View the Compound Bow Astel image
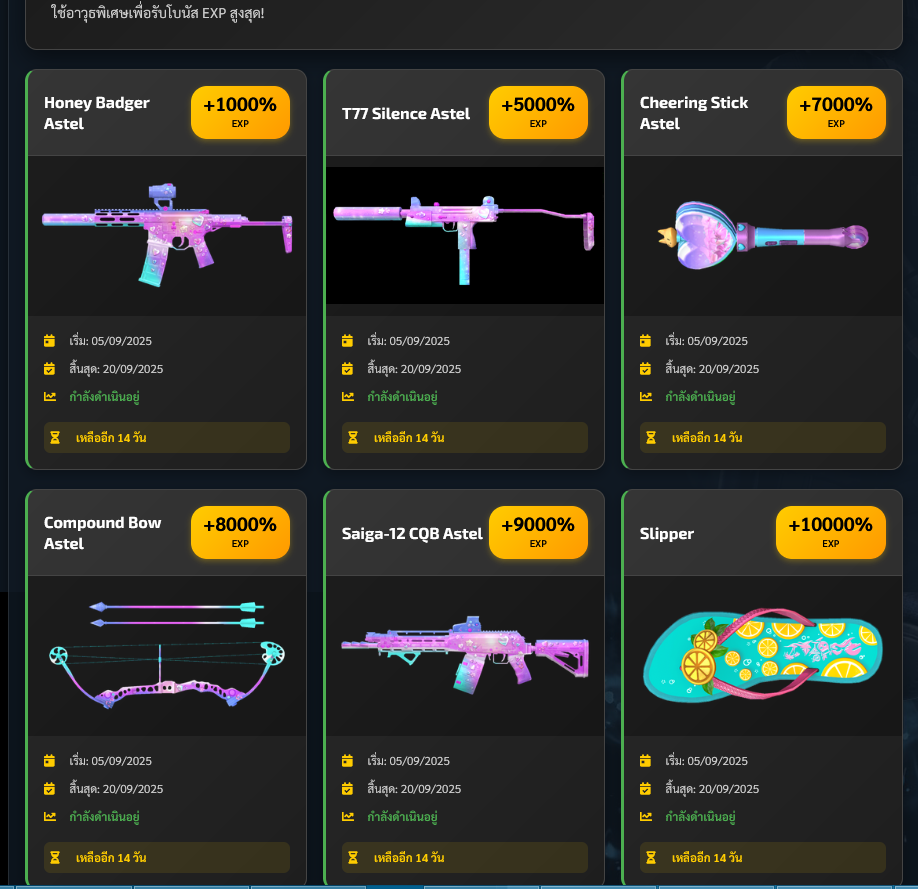This screenshot has width=918, height=889. tap(167, 655)
